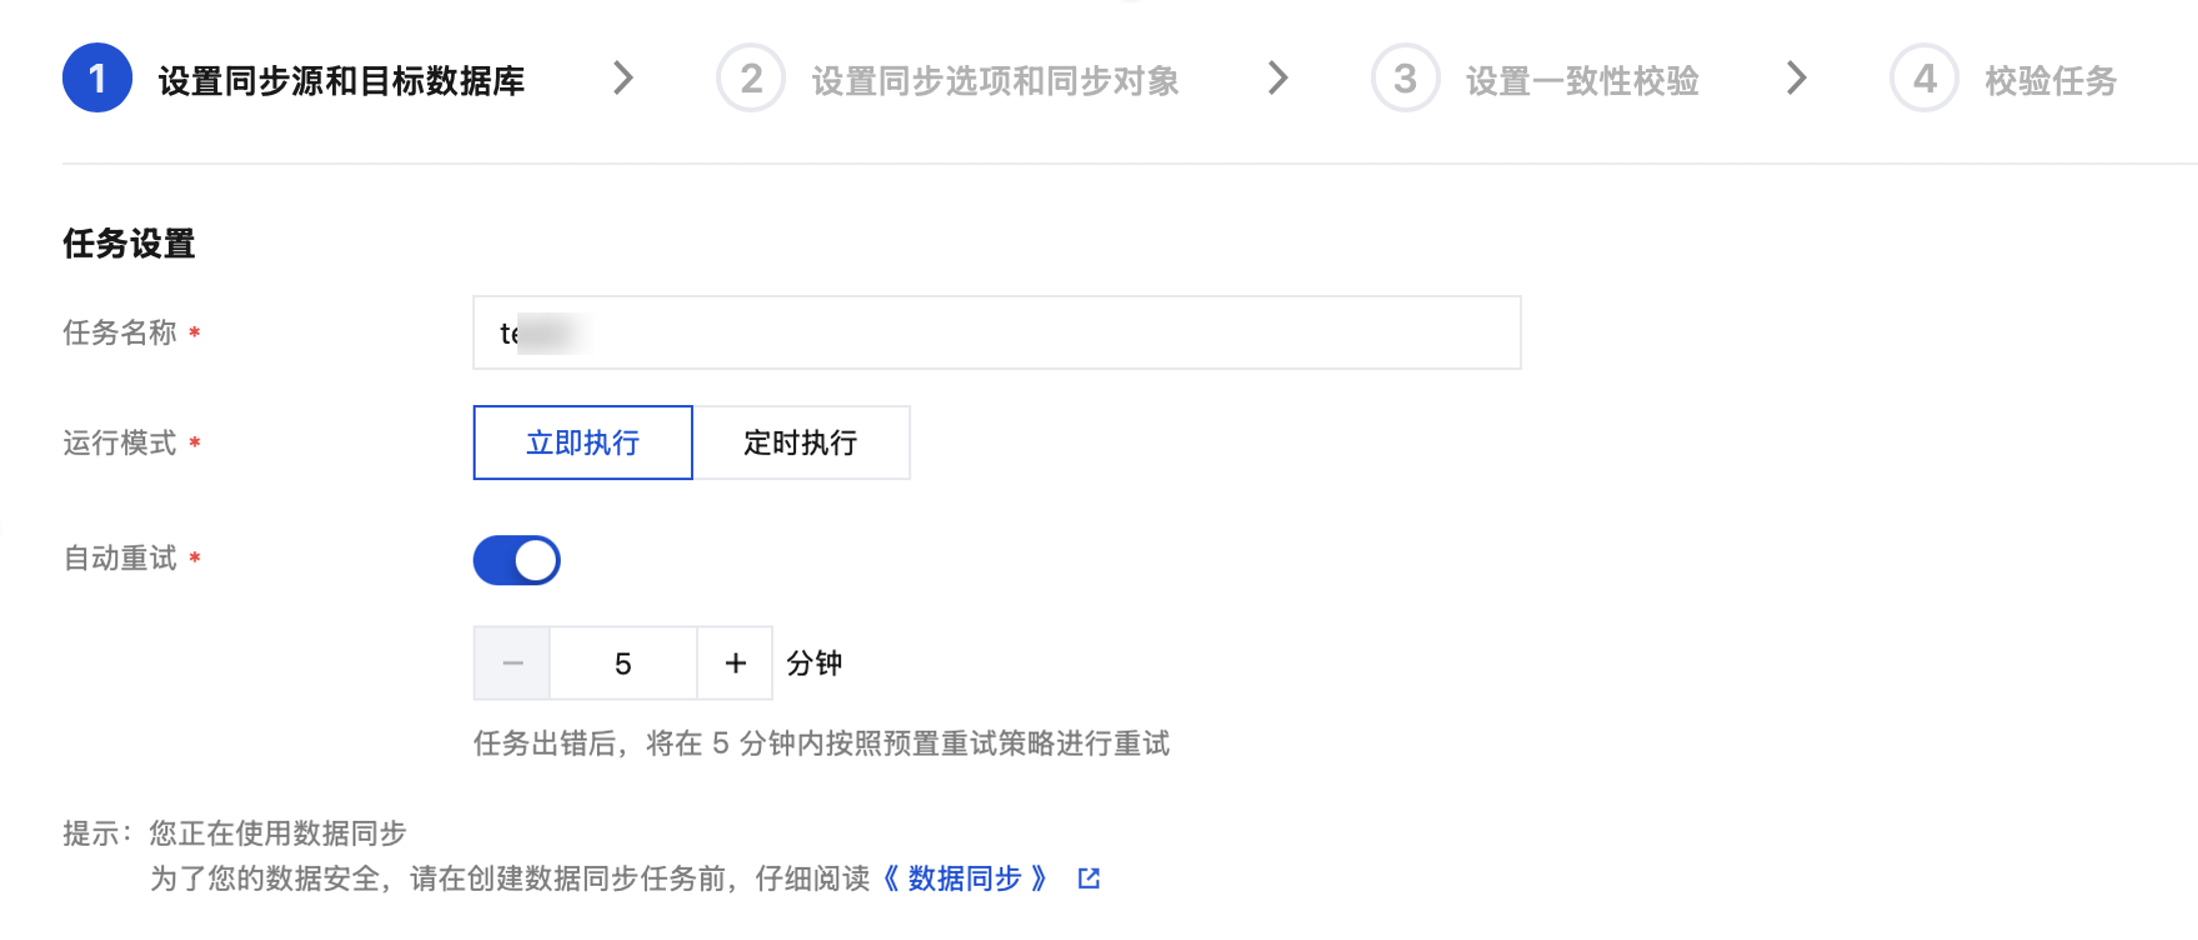Image resolution: width=2198 pixels, height=940 pixels.
Task: Go to 设置同步源和目标数据库 step
Action: coord(341,80)
